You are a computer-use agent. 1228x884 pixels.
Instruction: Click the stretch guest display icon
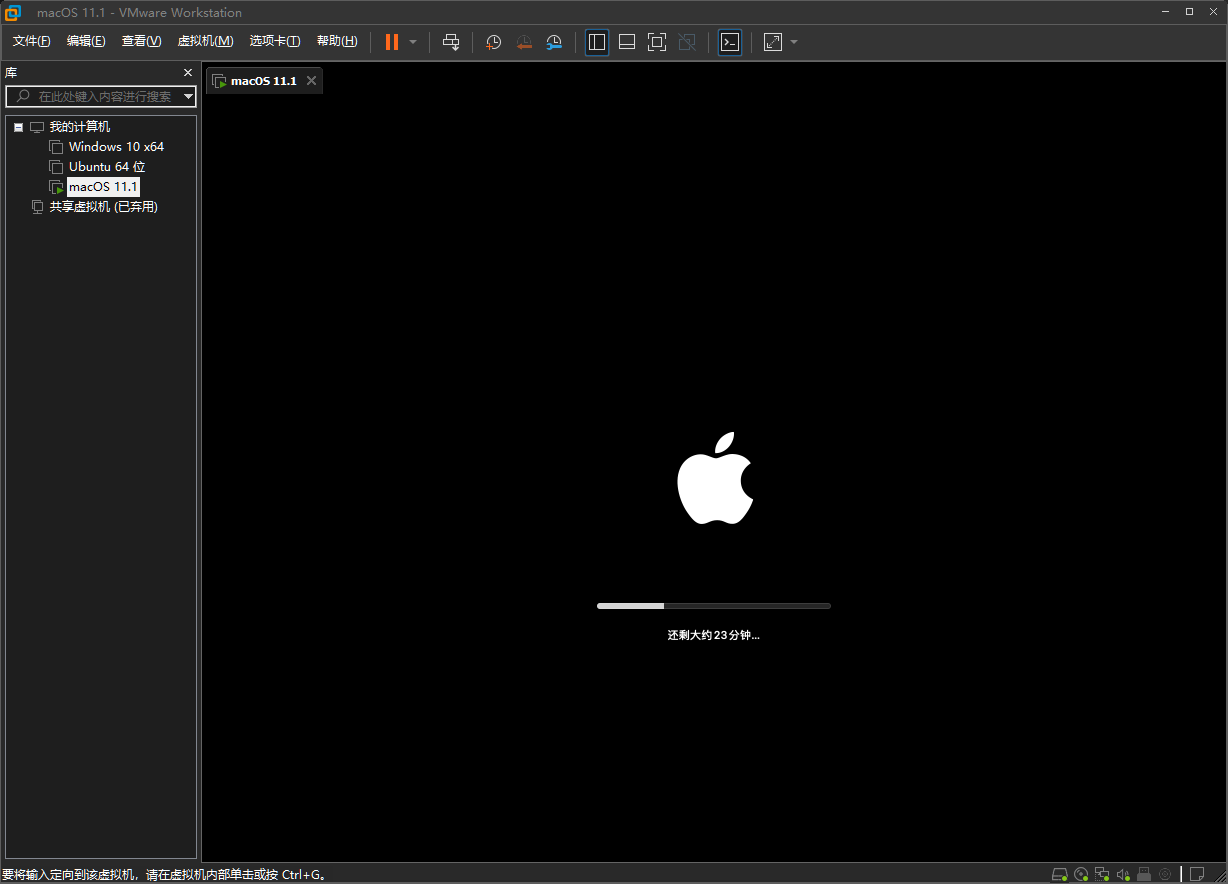point(773,42)
